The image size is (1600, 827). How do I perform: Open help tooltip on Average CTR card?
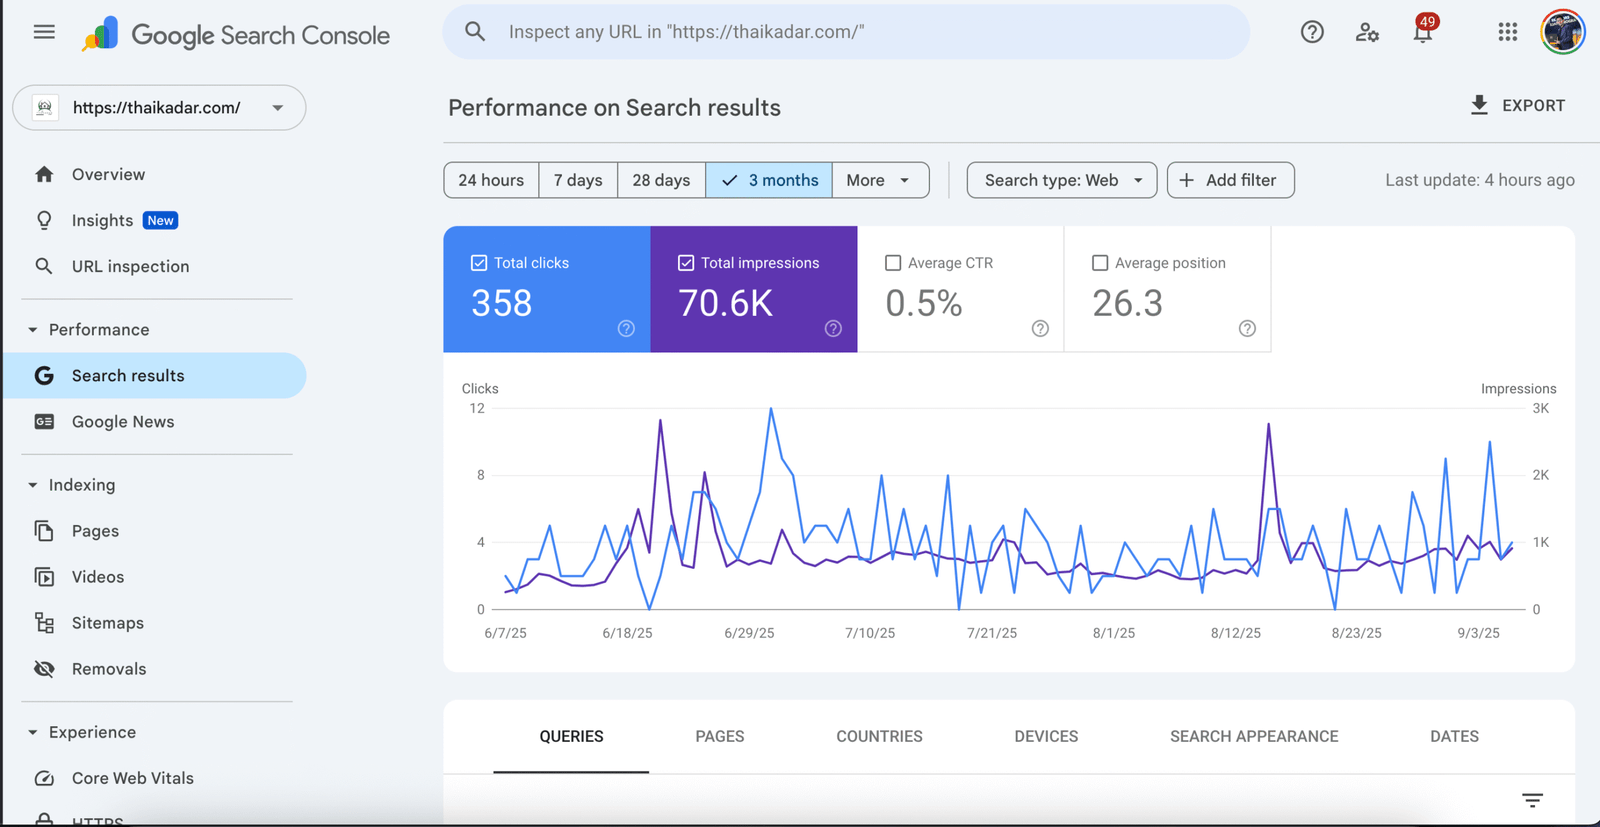point(1040,328)
